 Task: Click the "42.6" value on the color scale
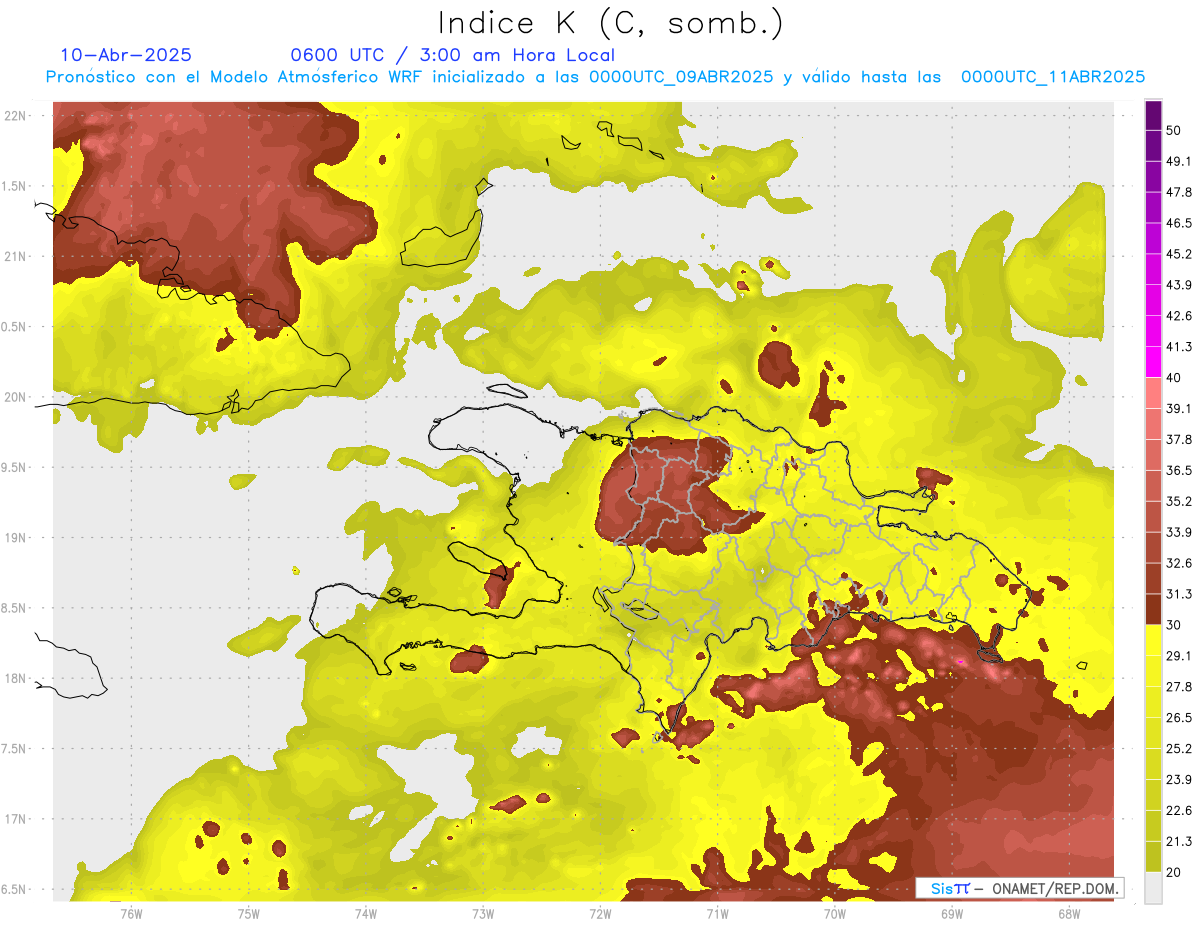(x=1179, y=316)
